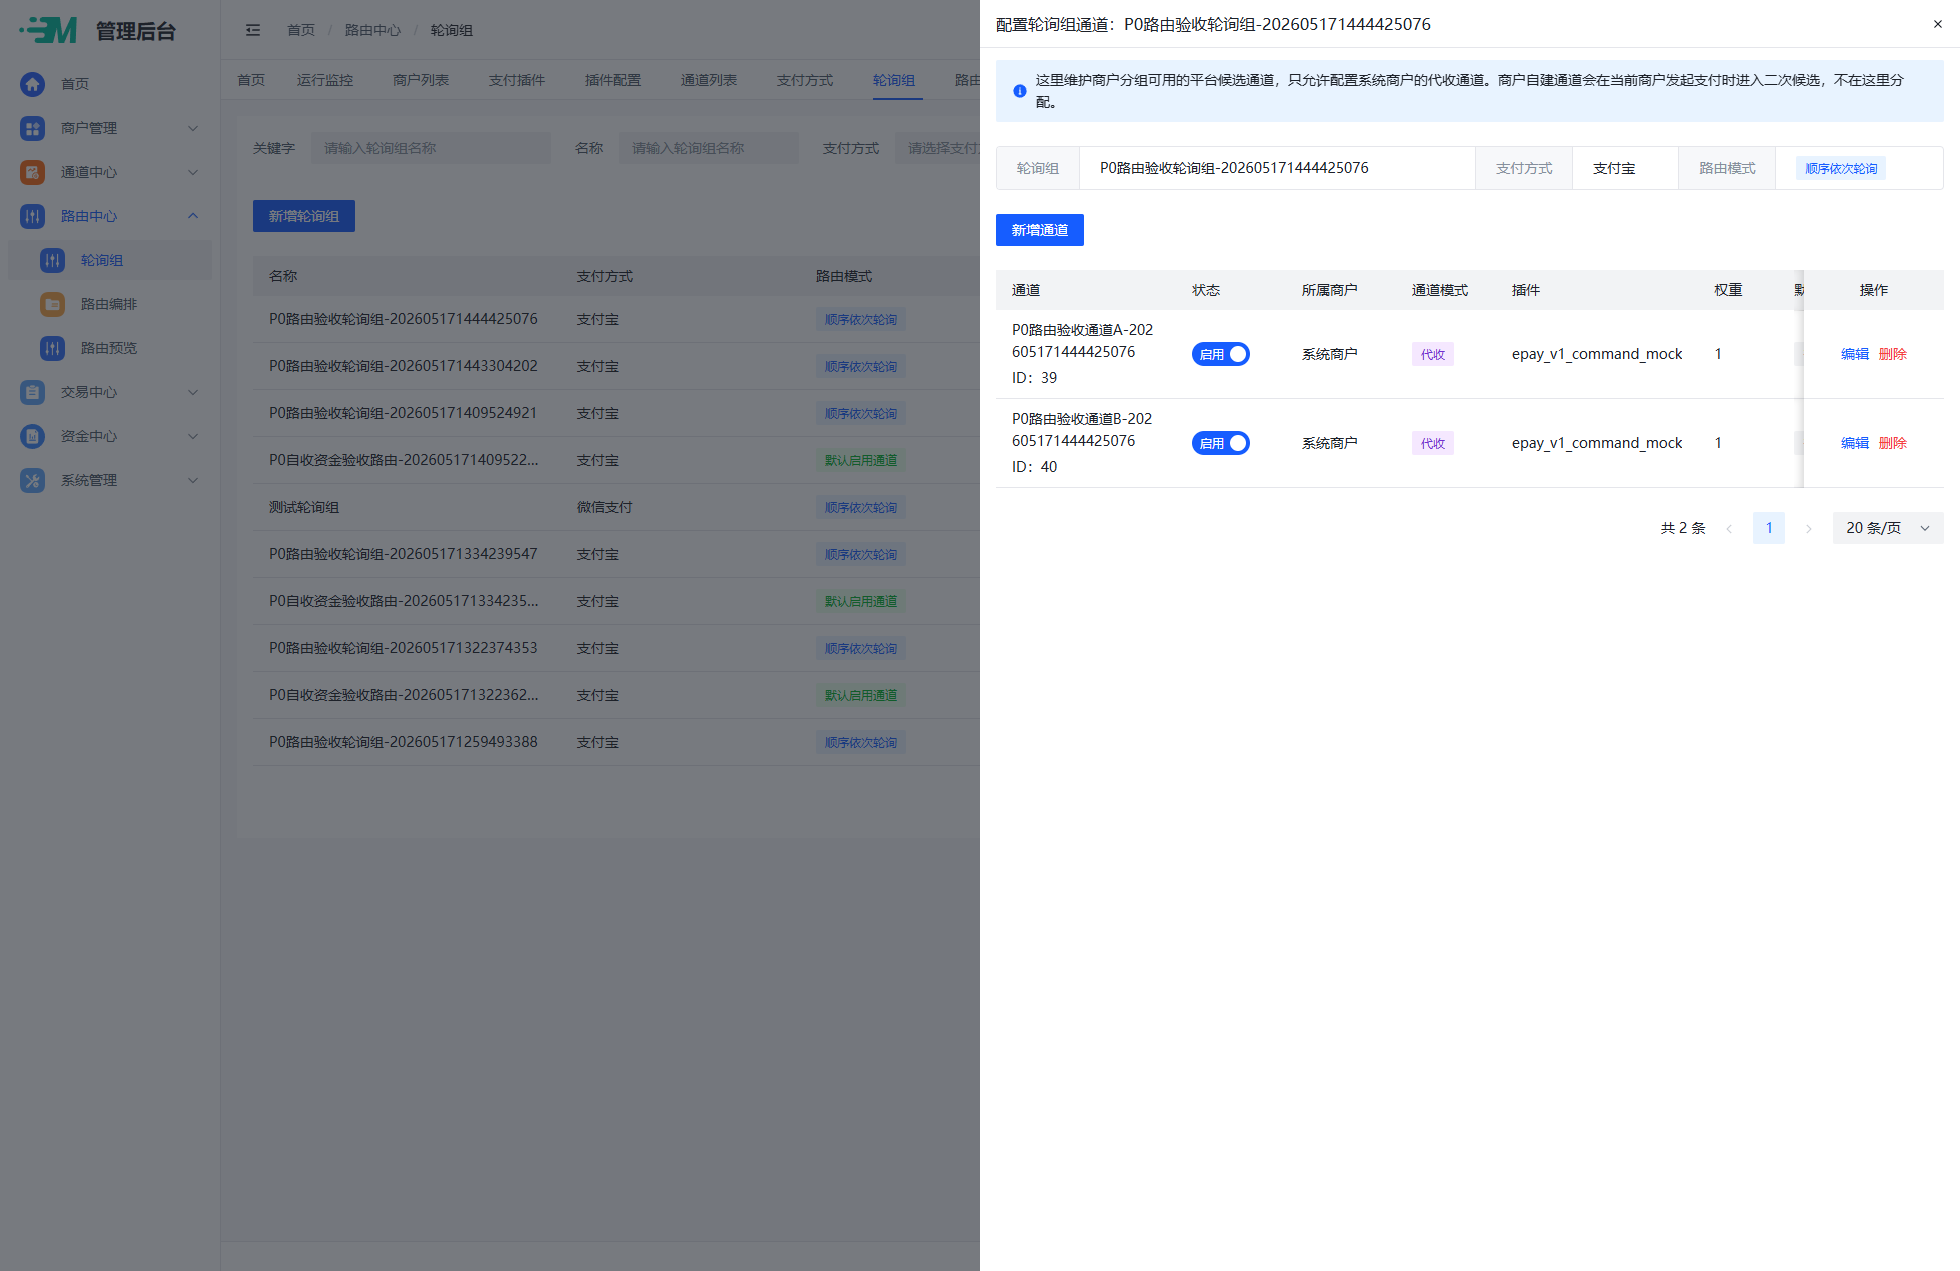Click the 代收 tag for channel ID 40
The height and width of the screenshot is (1271, 1960).
click(1433, 443)
